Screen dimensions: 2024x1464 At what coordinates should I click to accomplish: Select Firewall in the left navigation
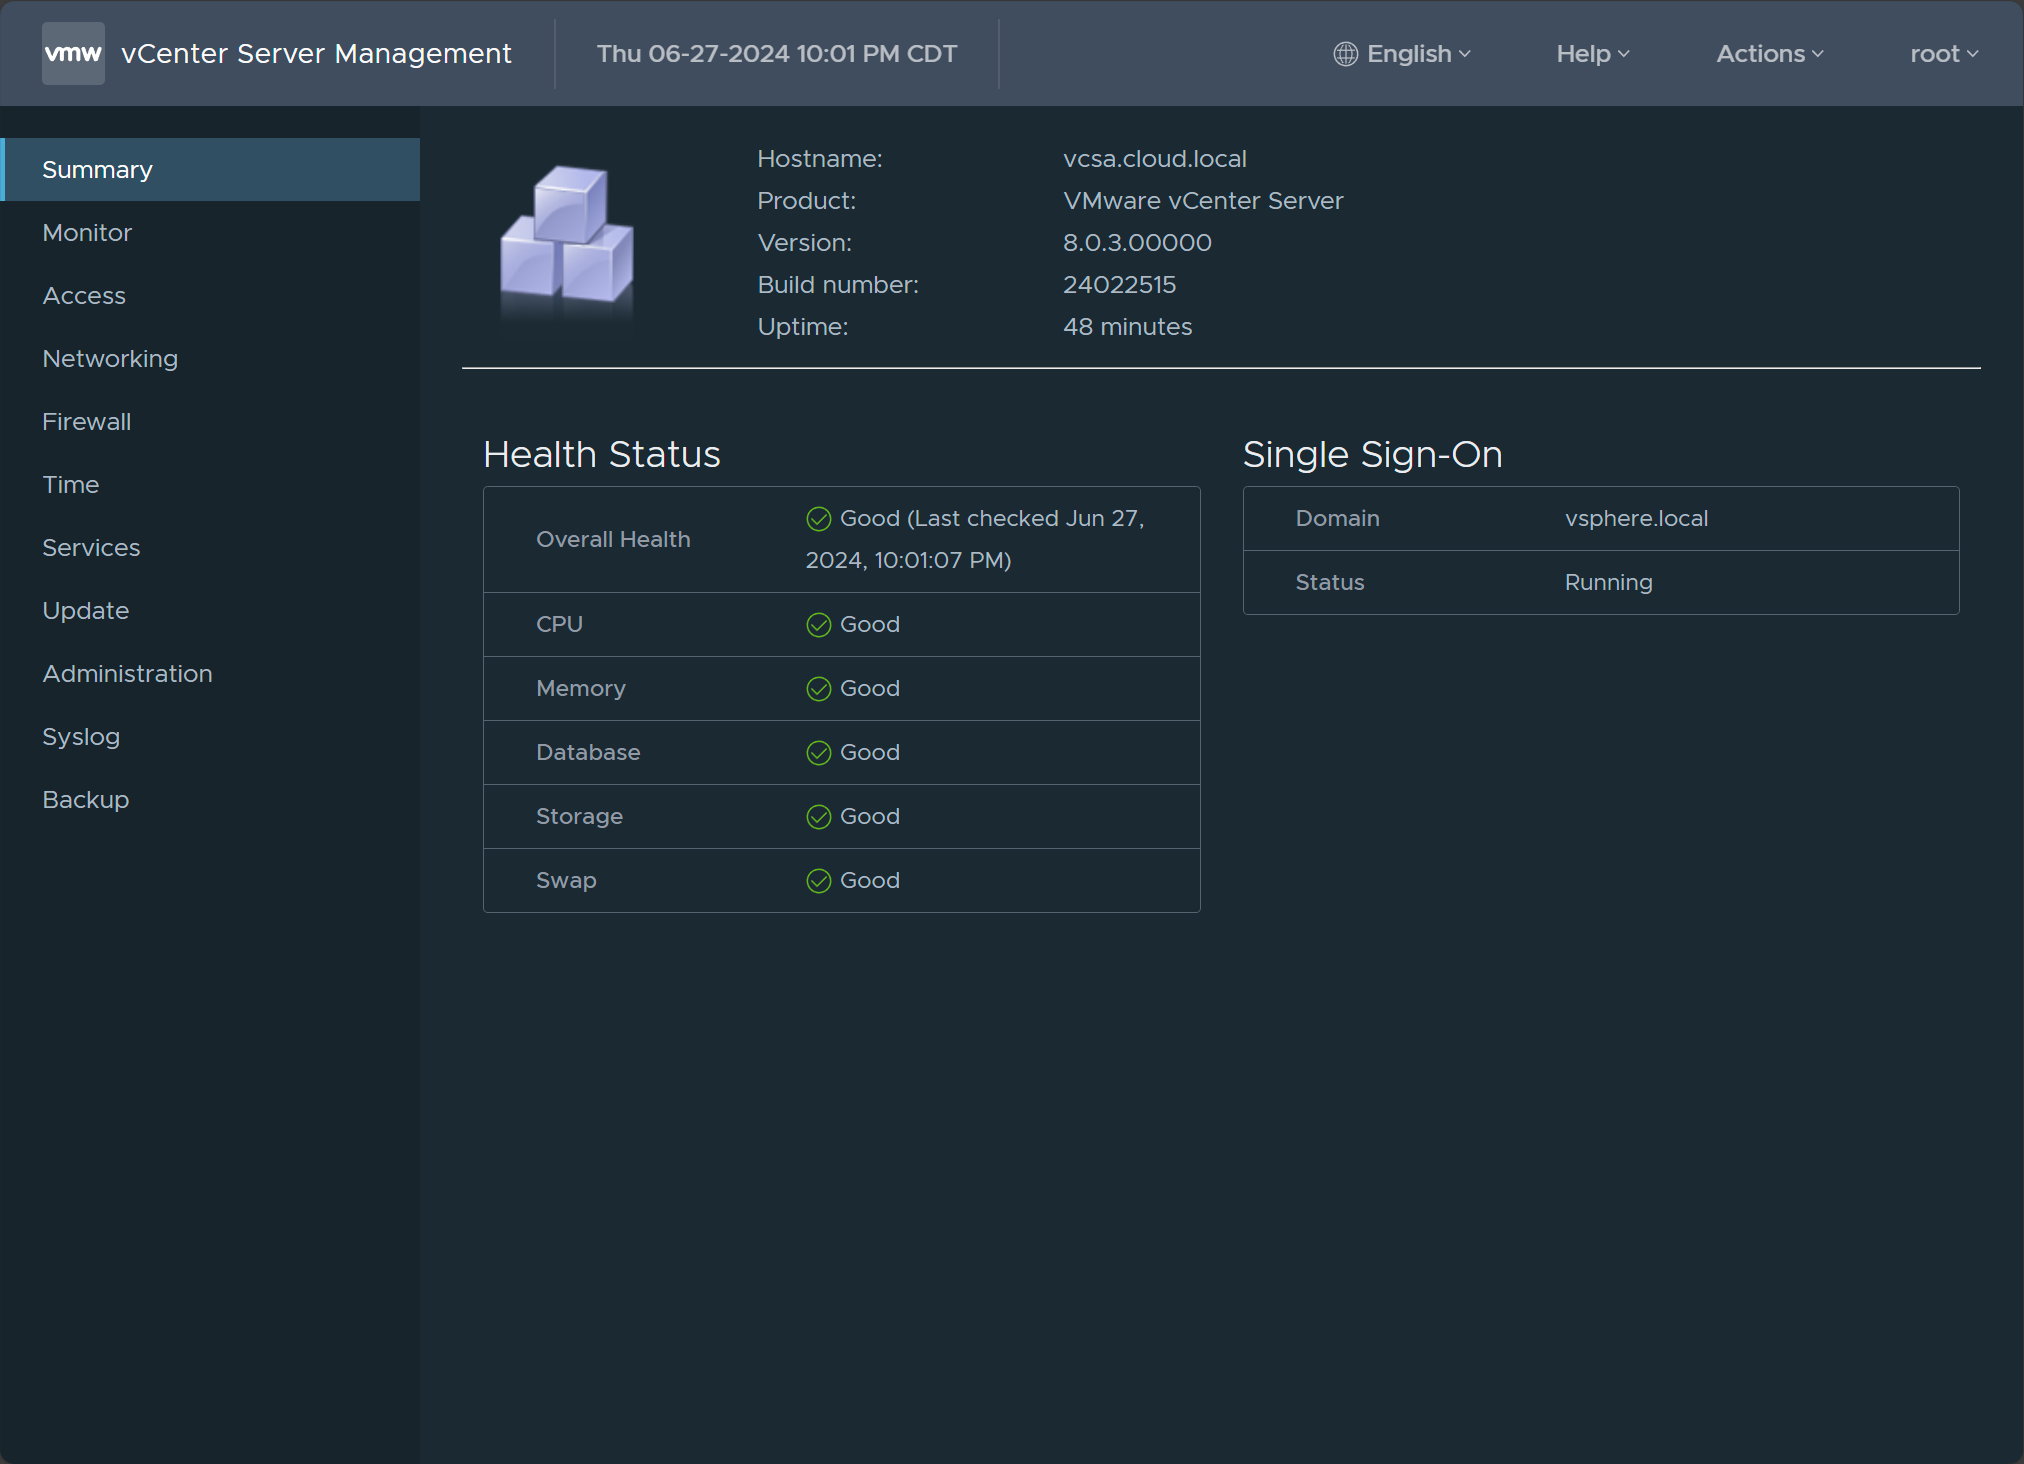point(86,422)
